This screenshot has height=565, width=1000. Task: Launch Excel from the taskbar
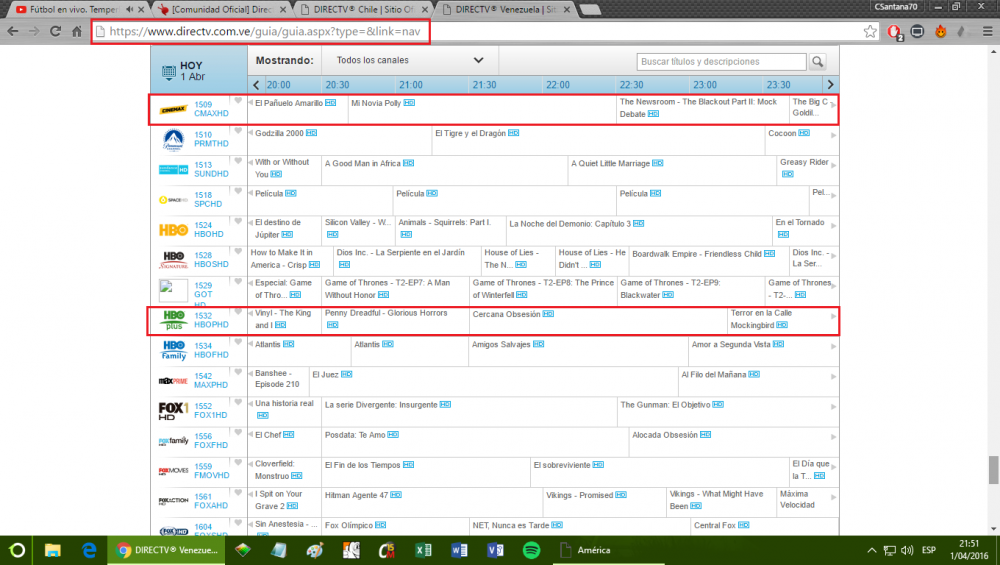click(x=423, y=550)
